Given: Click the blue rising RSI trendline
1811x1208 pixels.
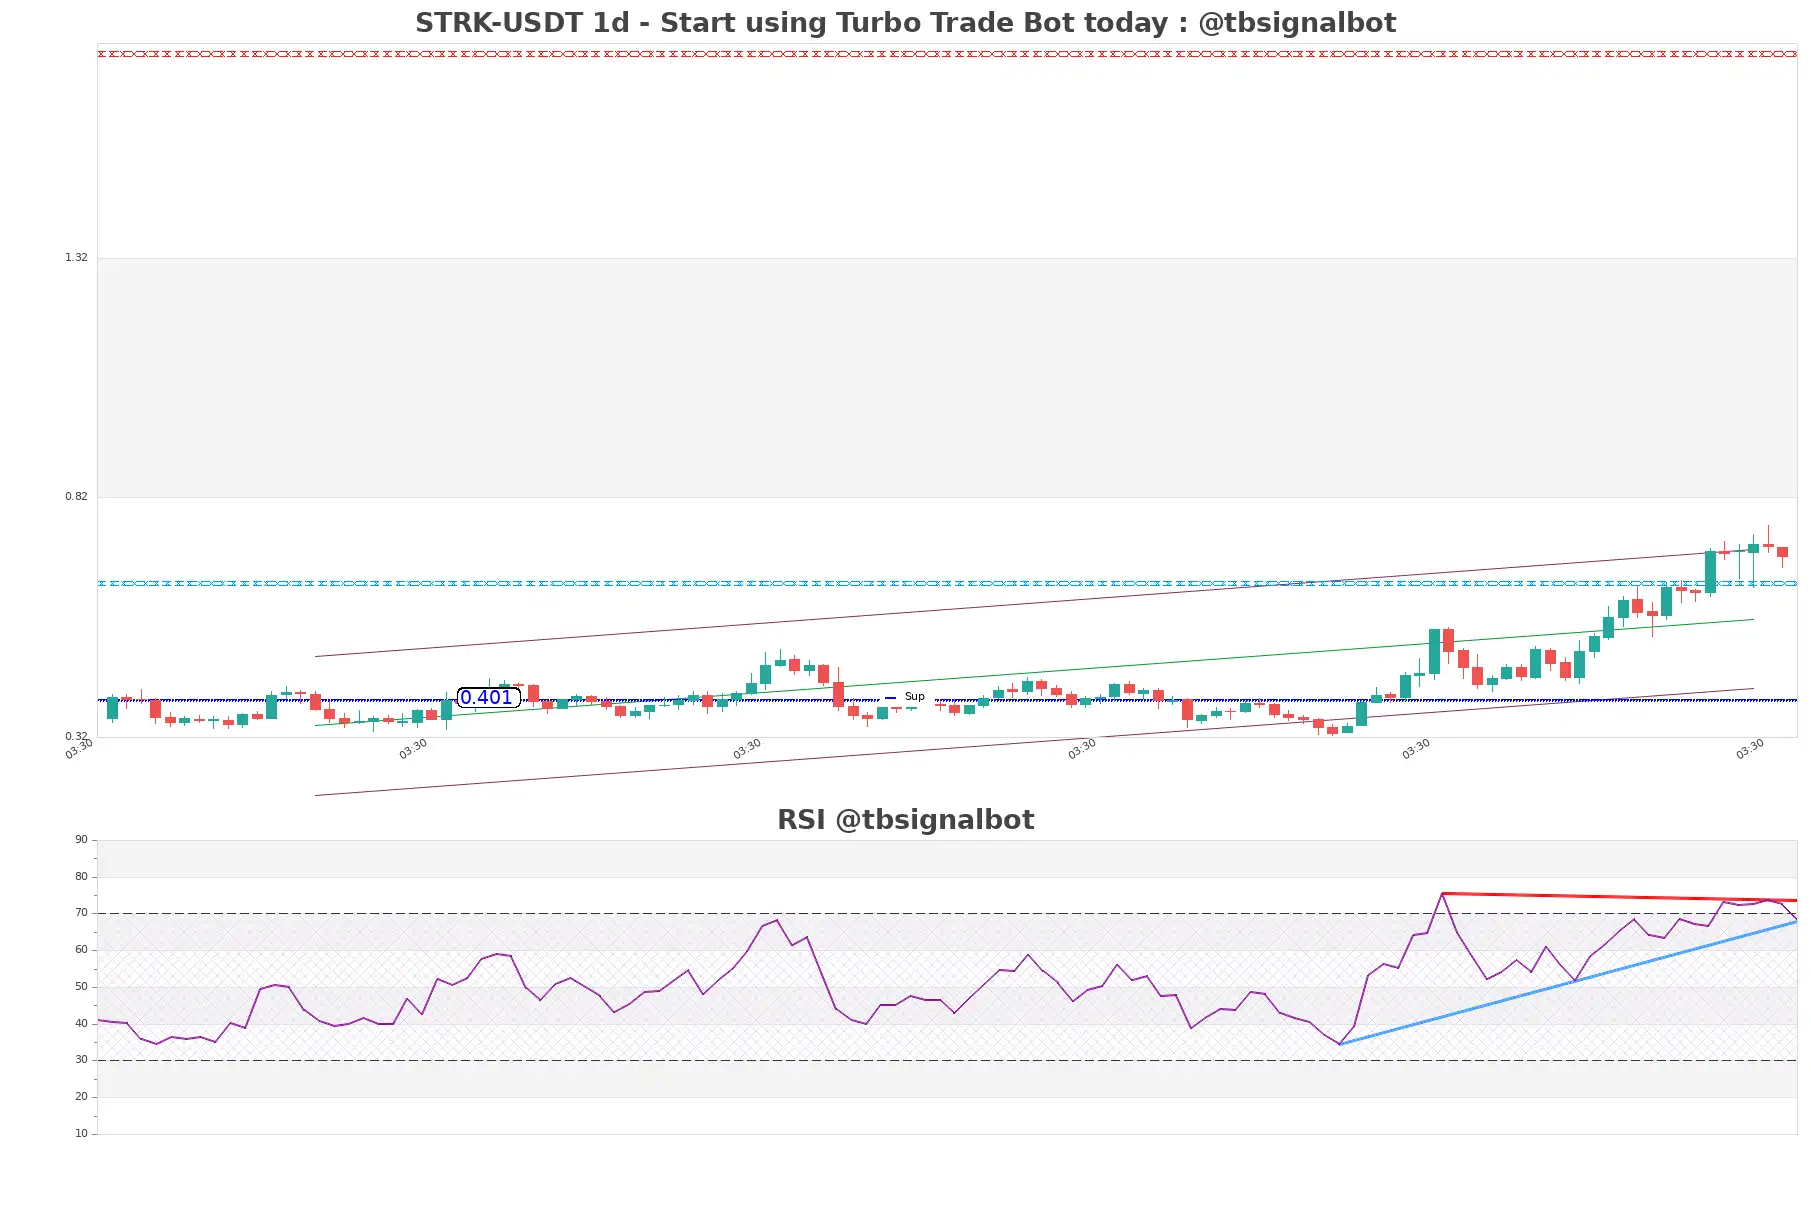Looking at the screenshot, I should [1568, 983].
